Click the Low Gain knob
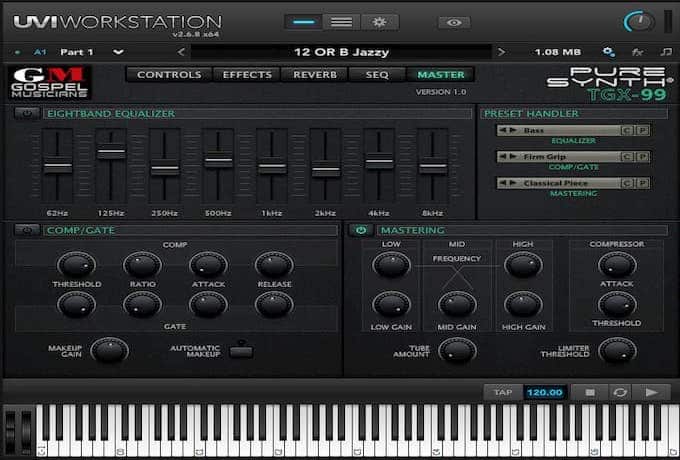 391,304
